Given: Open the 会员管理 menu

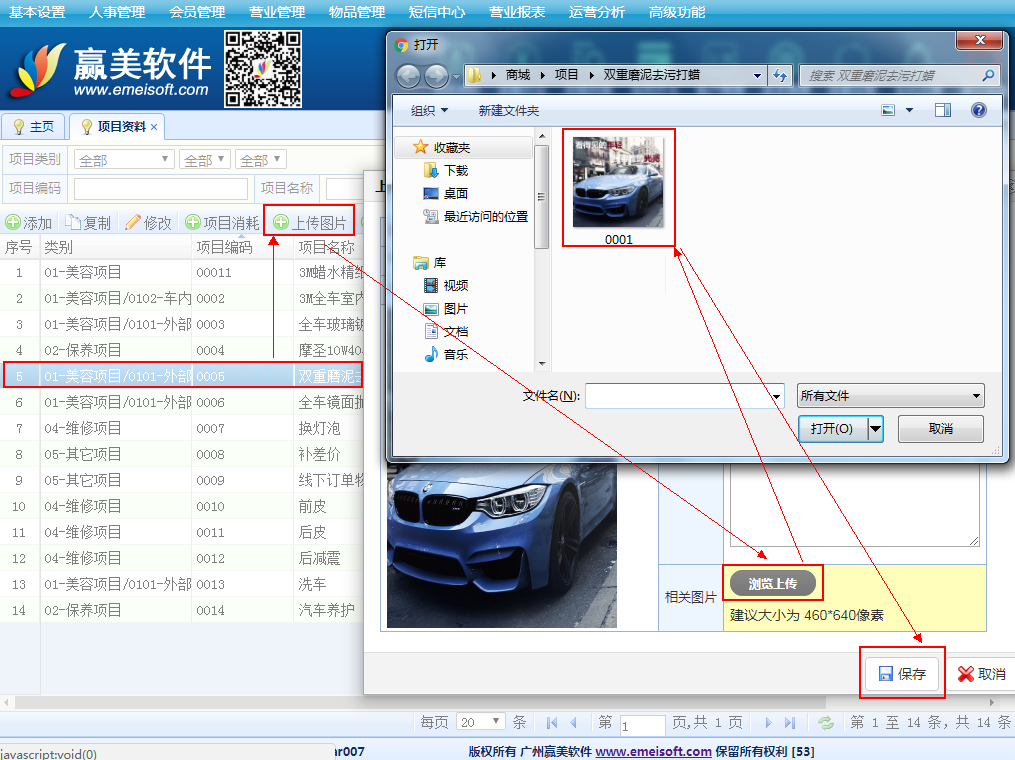Looking at the screenshot, I should point(197,12).
